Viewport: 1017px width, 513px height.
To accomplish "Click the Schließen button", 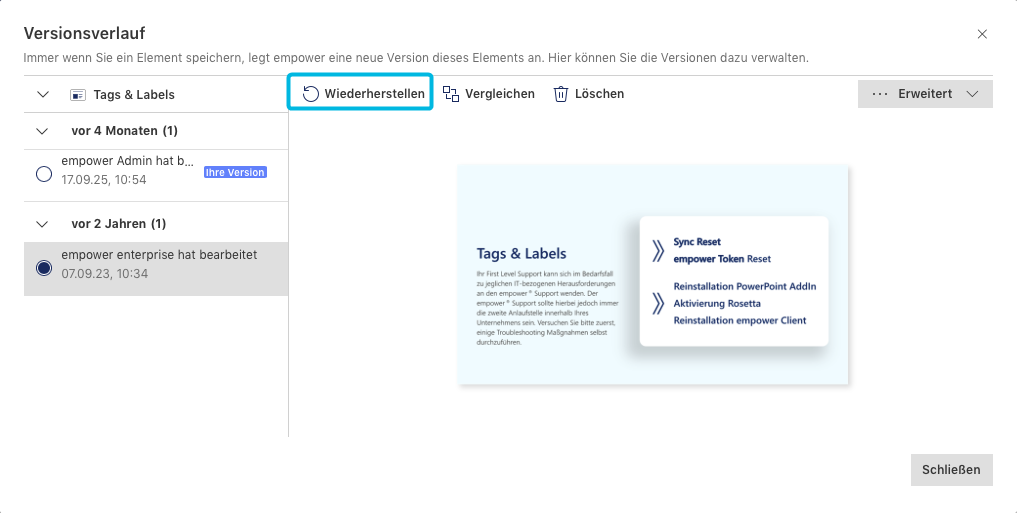I will tap(951, 470).
